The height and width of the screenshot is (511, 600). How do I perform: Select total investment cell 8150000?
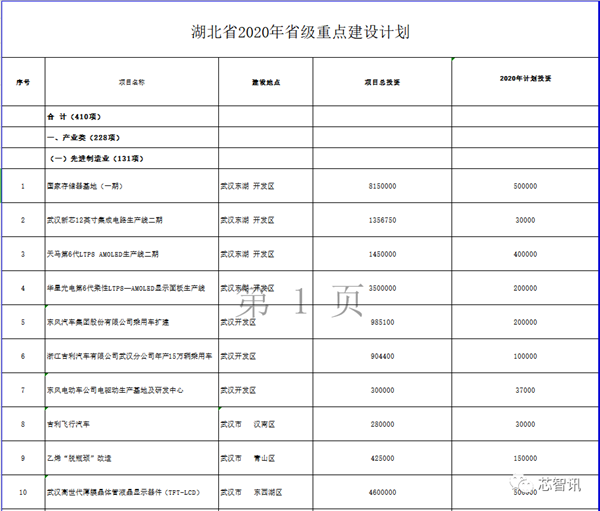click(382, 186)
